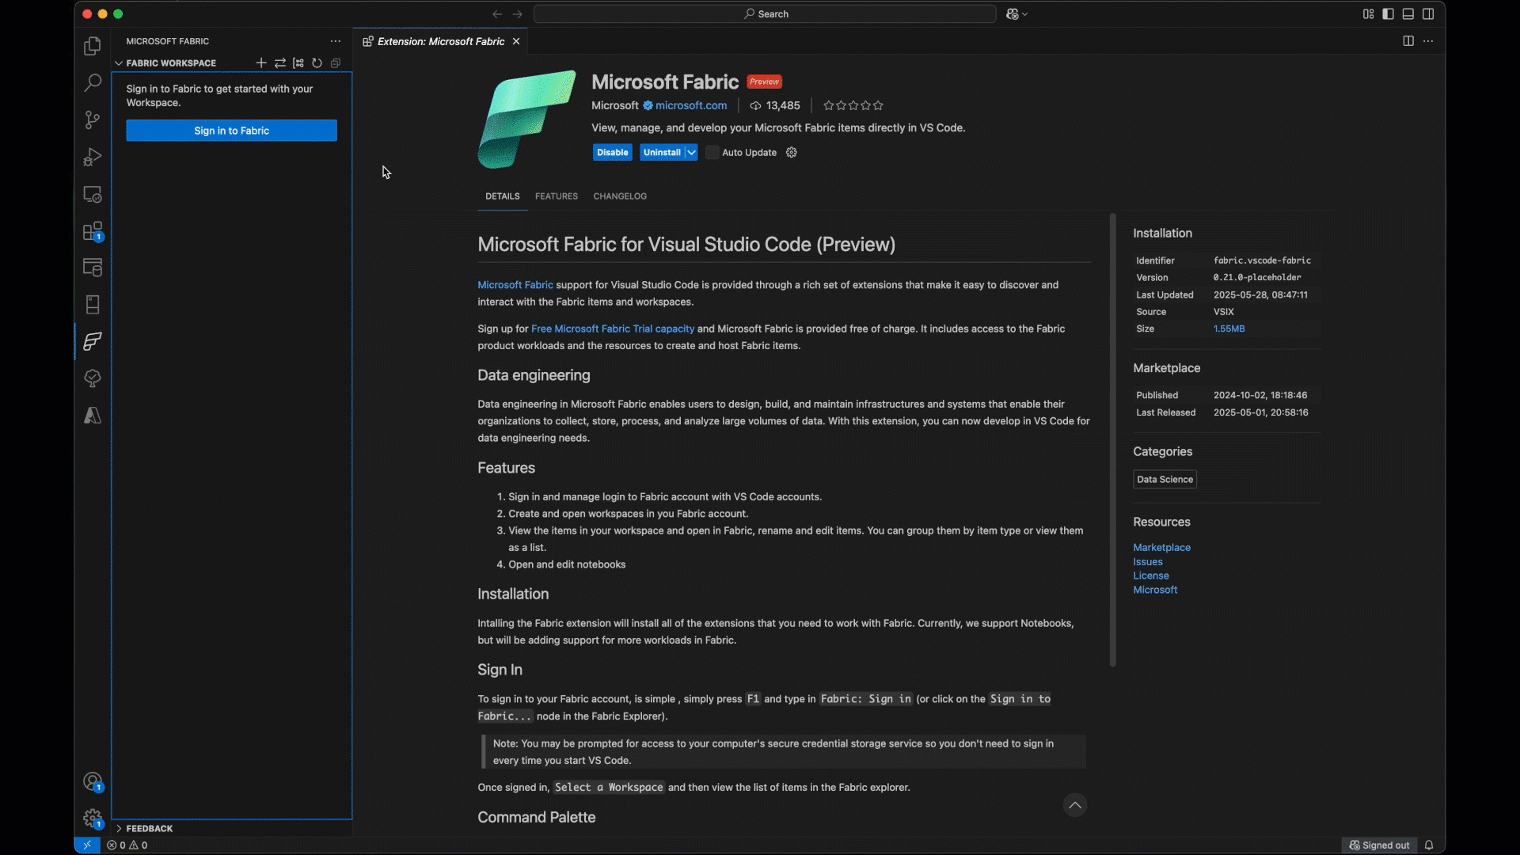Go back with the navigation arrow
Viewport: 1520px width, 855px height.
pyautogui.click(x=497, y=14)
